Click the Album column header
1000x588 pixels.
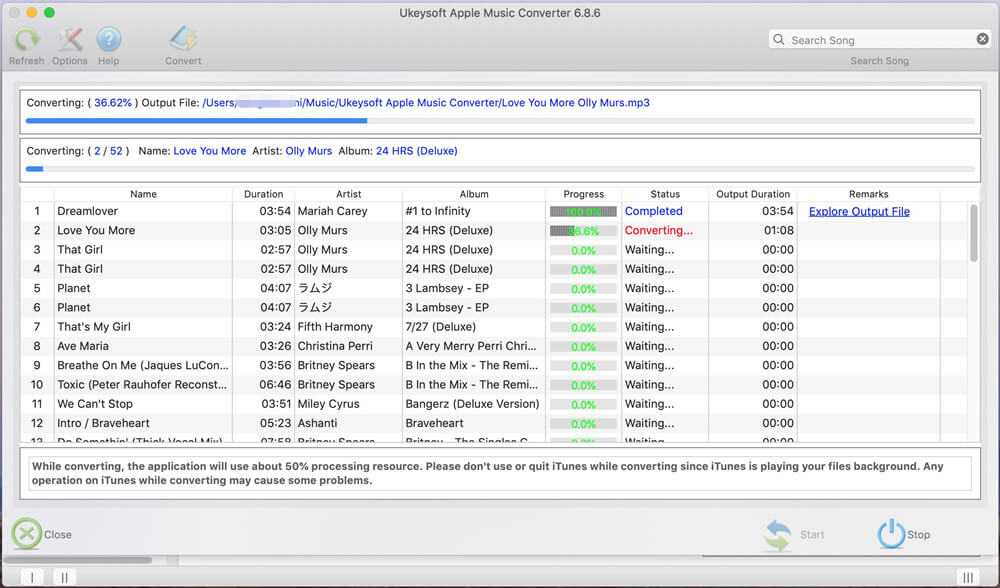pyautogui.click(x=474, y=194)
